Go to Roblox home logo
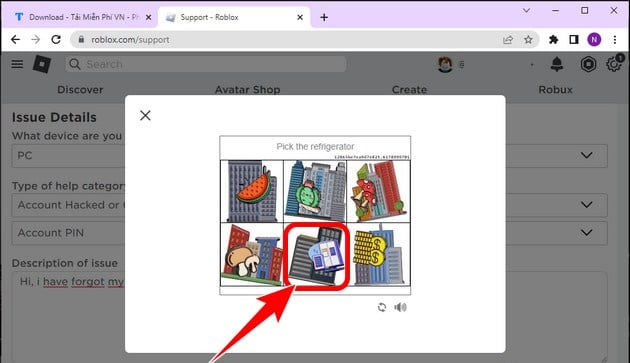Image resolution: width=630 pixels, height=363 pixels. click(x=42, y=64)
